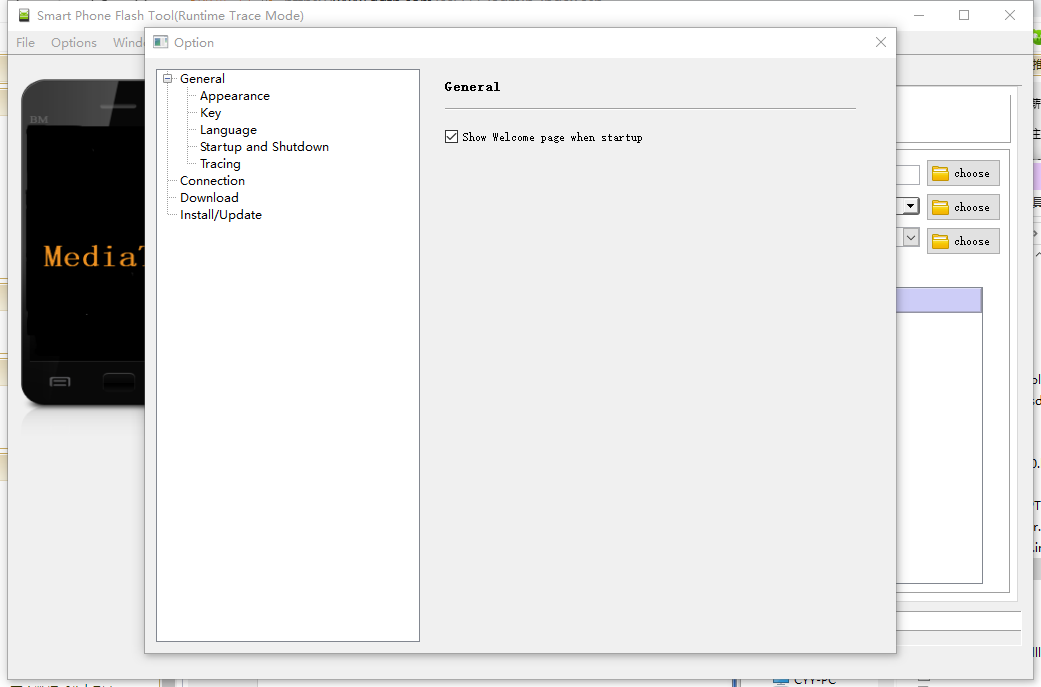Open the Appearance settings page
1041x687 pixels.
click(234, 96)
